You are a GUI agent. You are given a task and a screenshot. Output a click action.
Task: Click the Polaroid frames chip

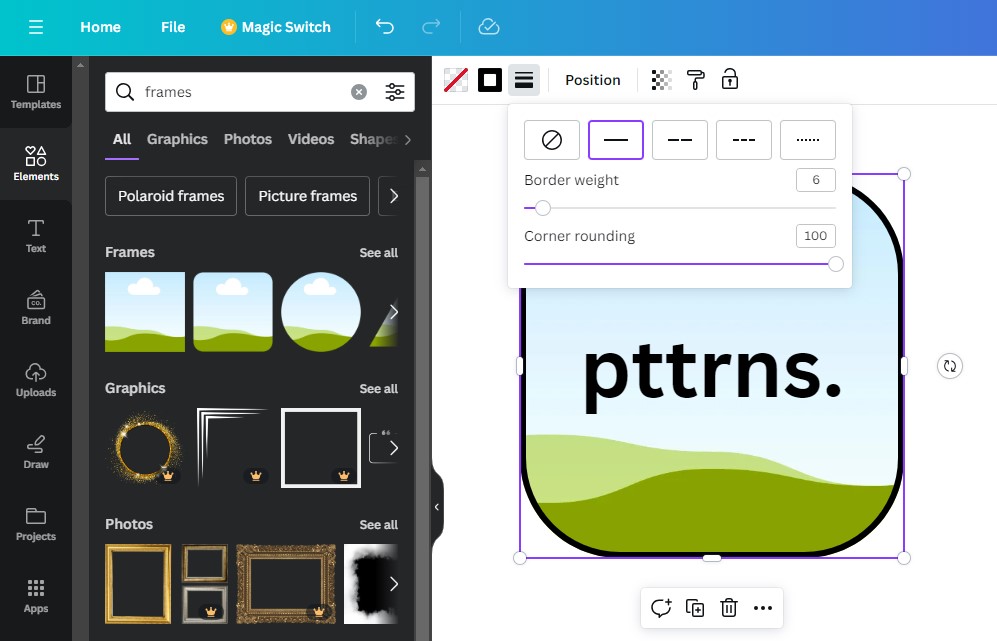point(171,196)
